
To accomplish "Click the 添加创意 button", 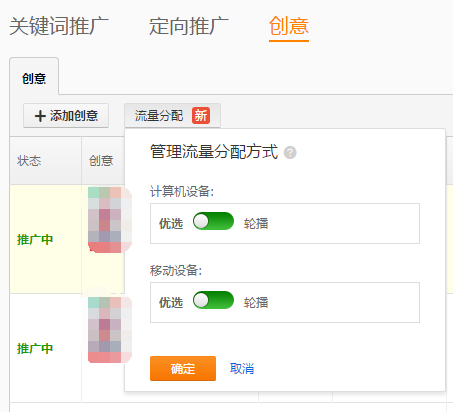I will pyautogui.click(x=66, y=116).
